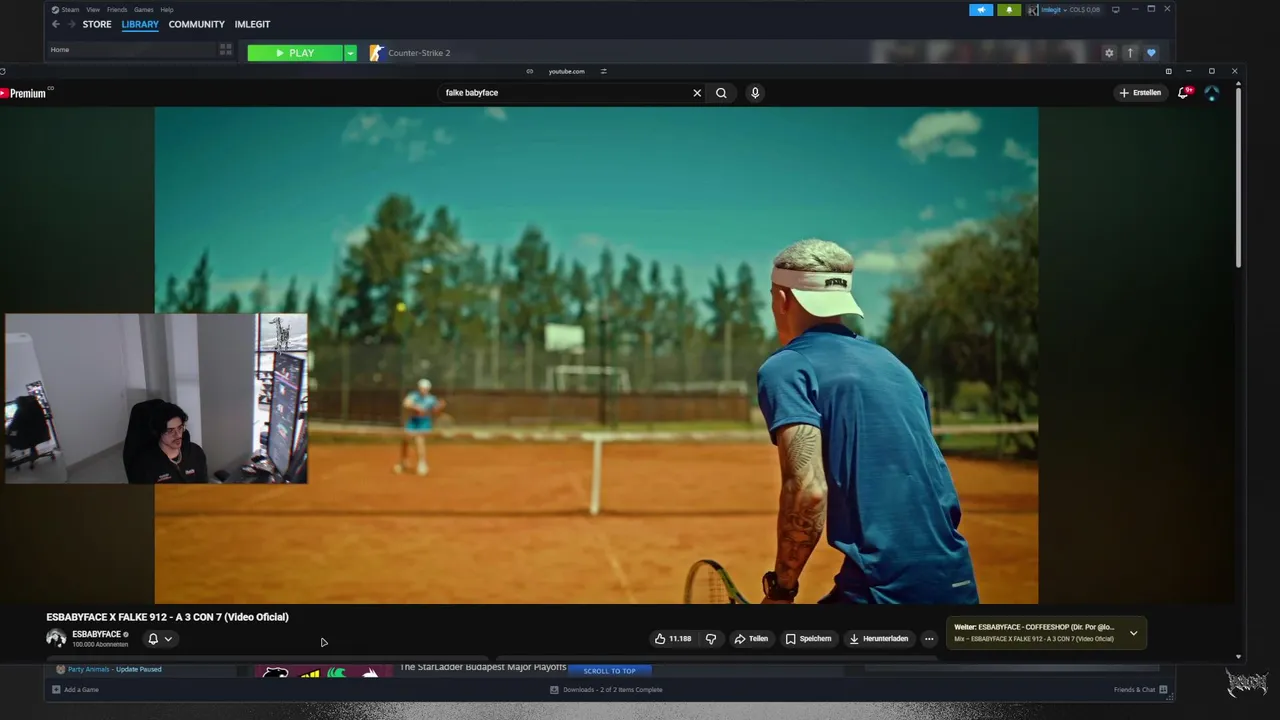This screenshot has width=1280, height=720.
Task: Click the YouTube page vertical scrollbar
Action: point(1239,180)
